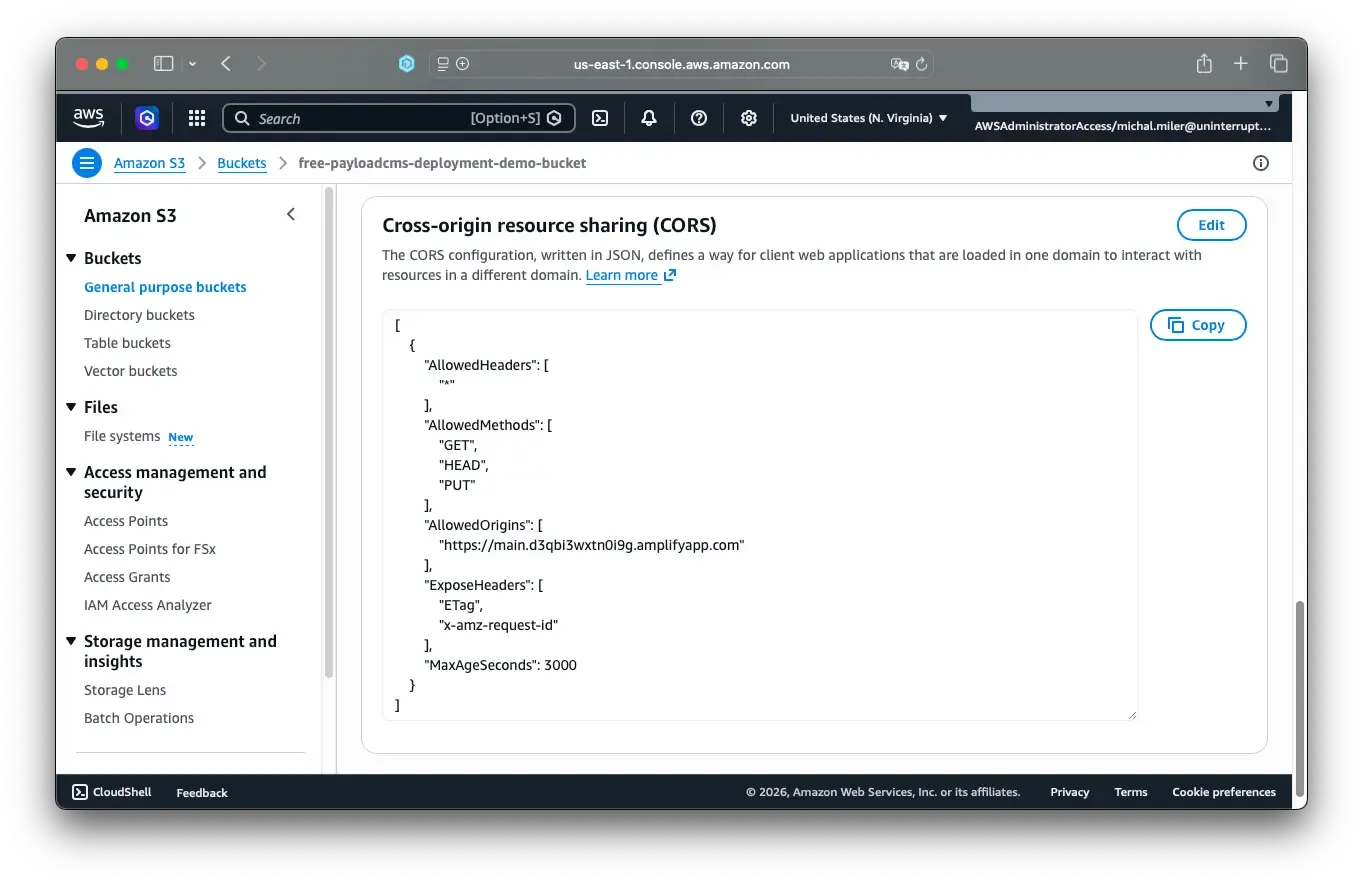Open Storage Lens in sidebar
The width and height of the screenshot is (1363, 883).
pos(125,690)
